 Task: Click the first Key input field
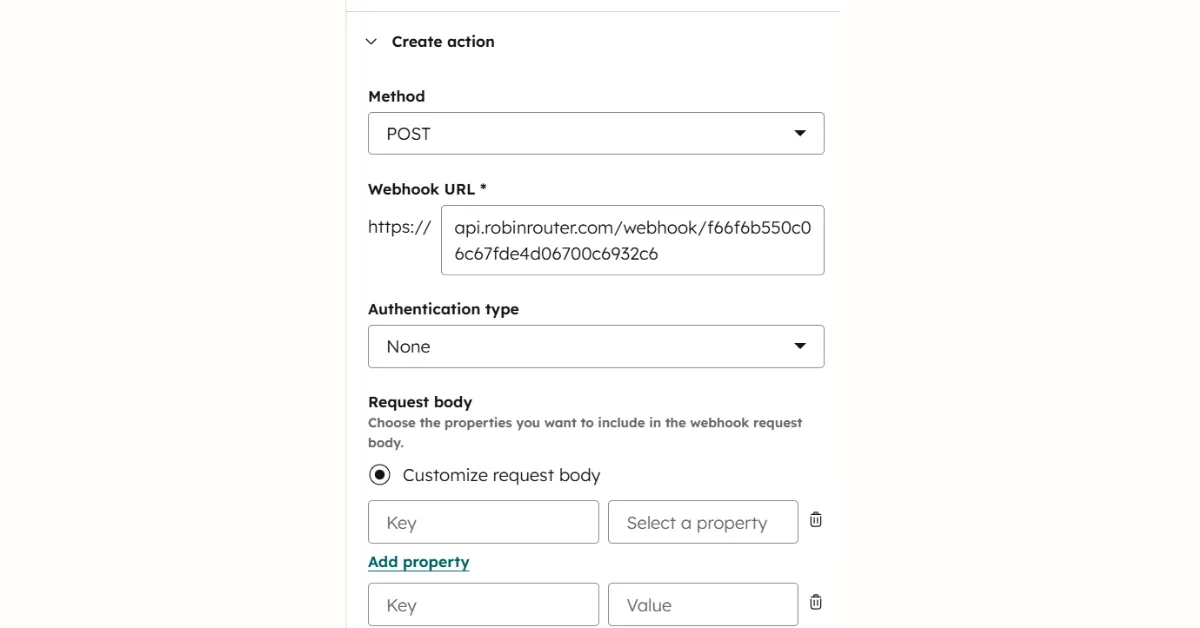pos(483,521)
